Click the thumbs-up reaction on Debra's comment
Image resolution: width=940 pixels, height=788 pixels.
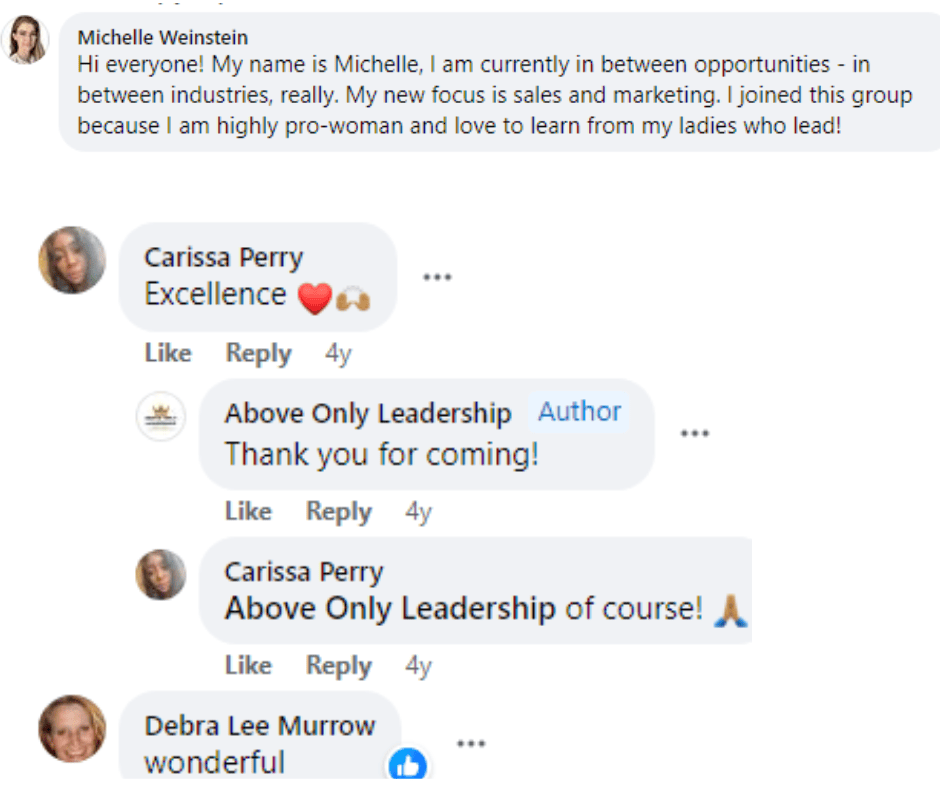tap(407, 767)
